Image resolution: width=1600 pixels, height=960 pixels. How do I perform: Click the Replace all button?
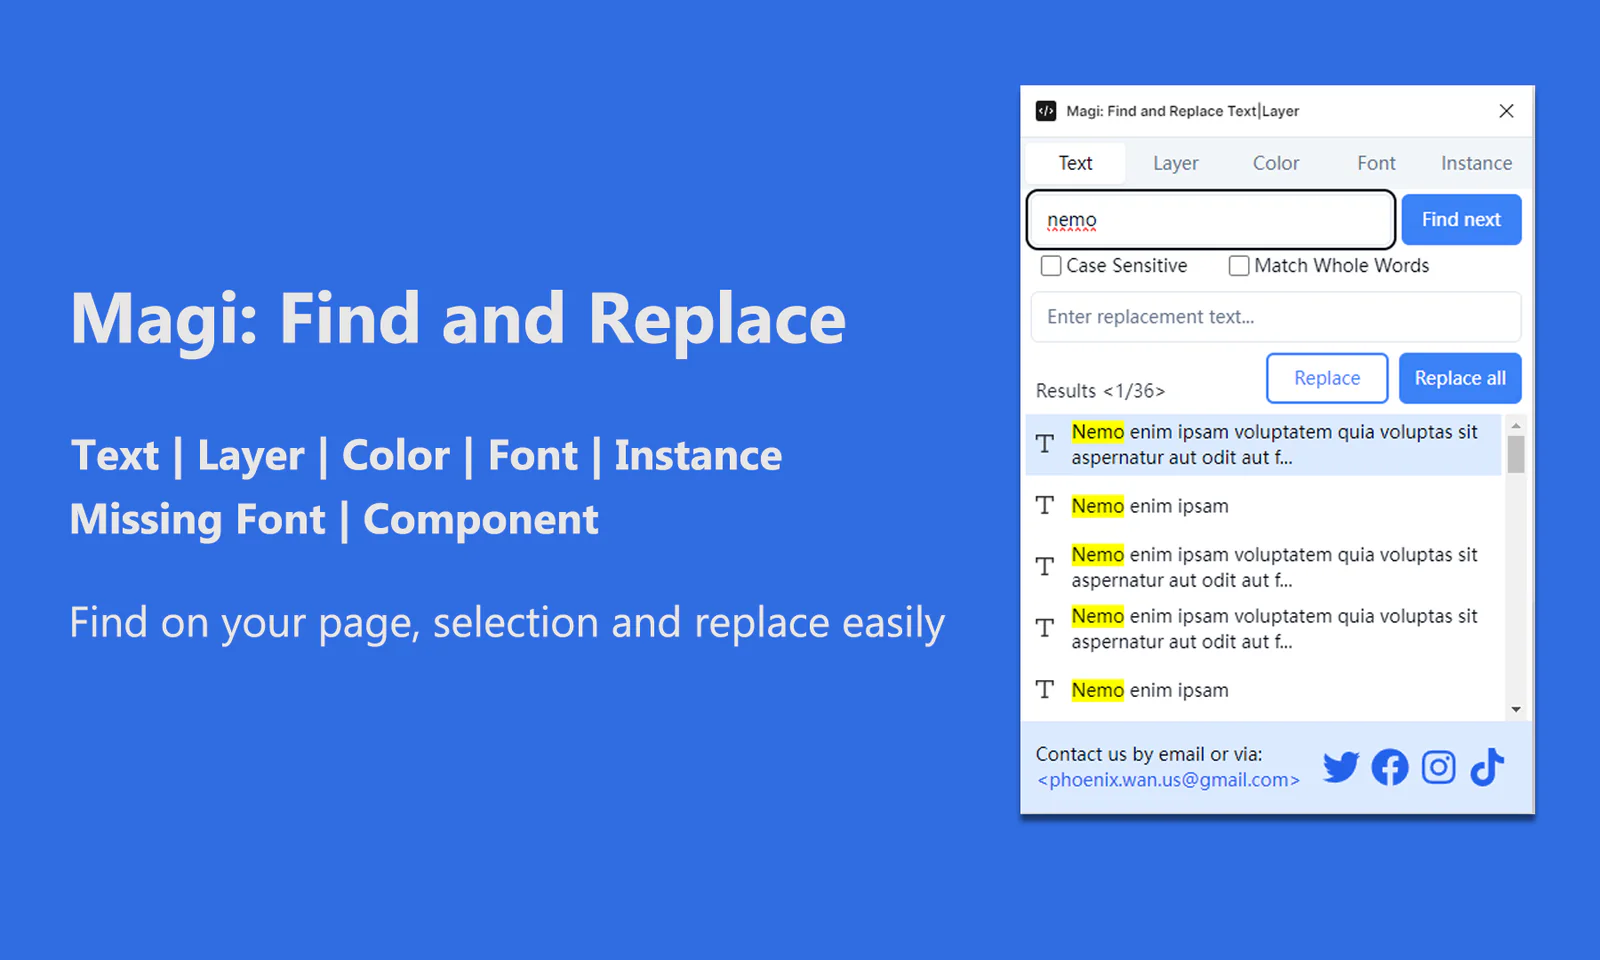tap(1460, 378)
